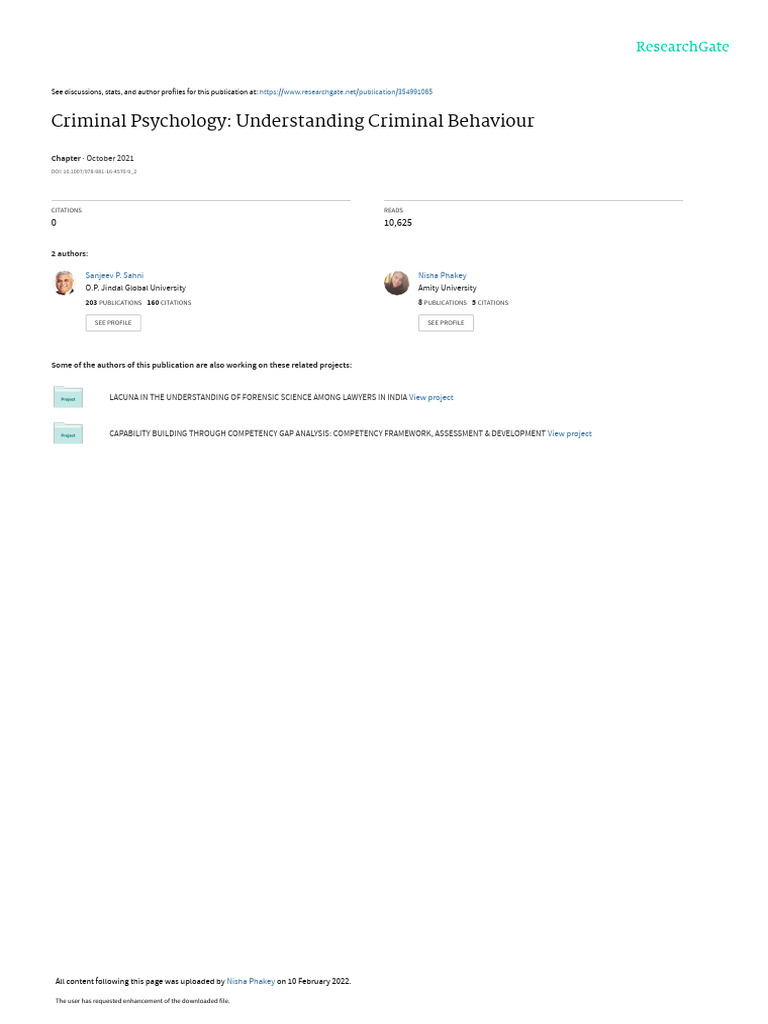Click the Lacuna forensic science project folder icon

coord(68,397)
